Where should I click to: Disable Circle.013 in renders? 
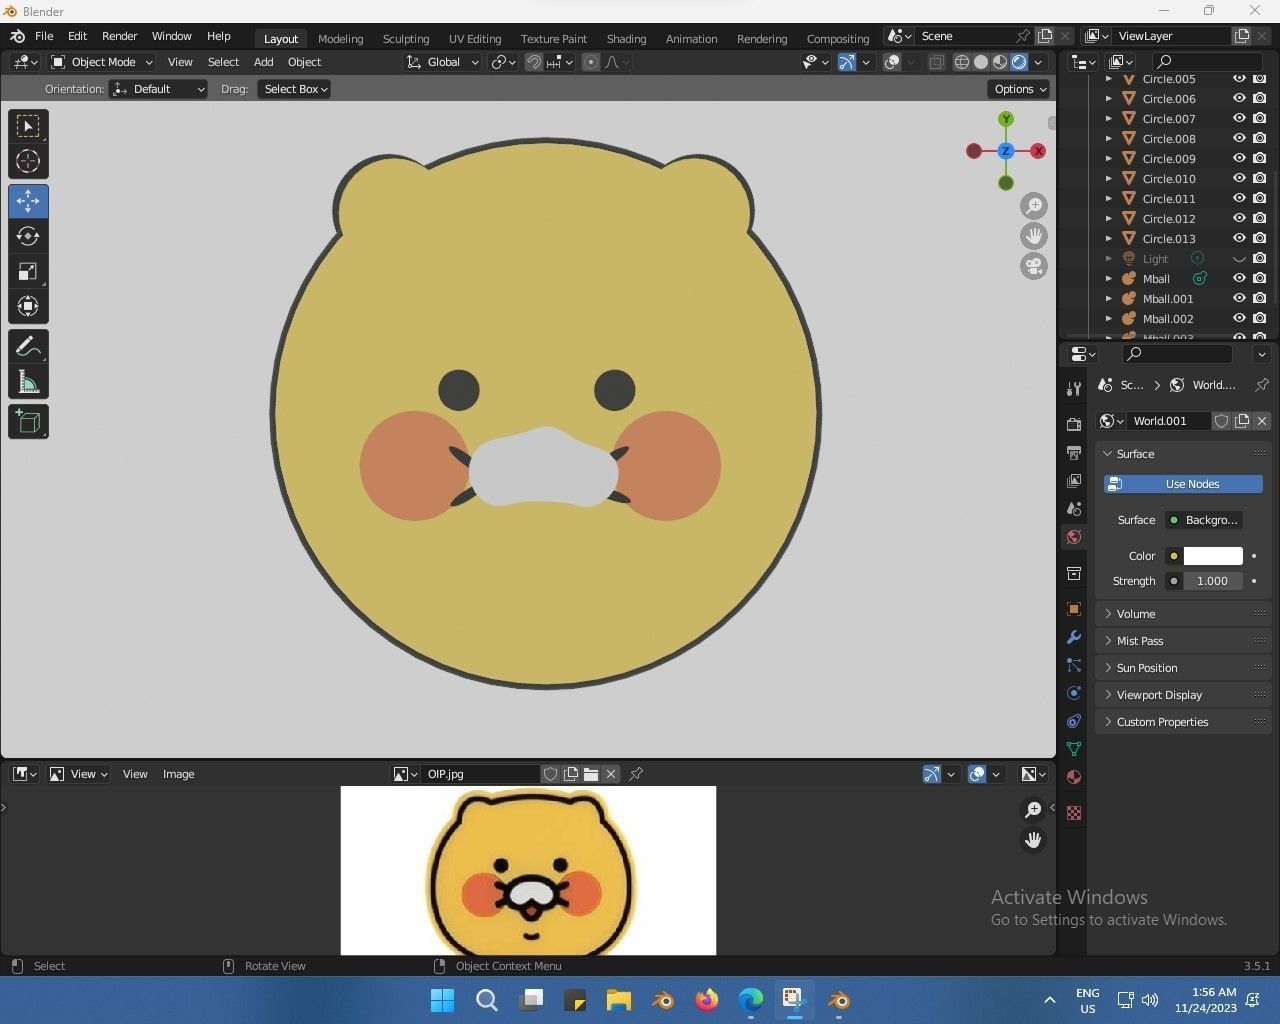(1259, 239)
